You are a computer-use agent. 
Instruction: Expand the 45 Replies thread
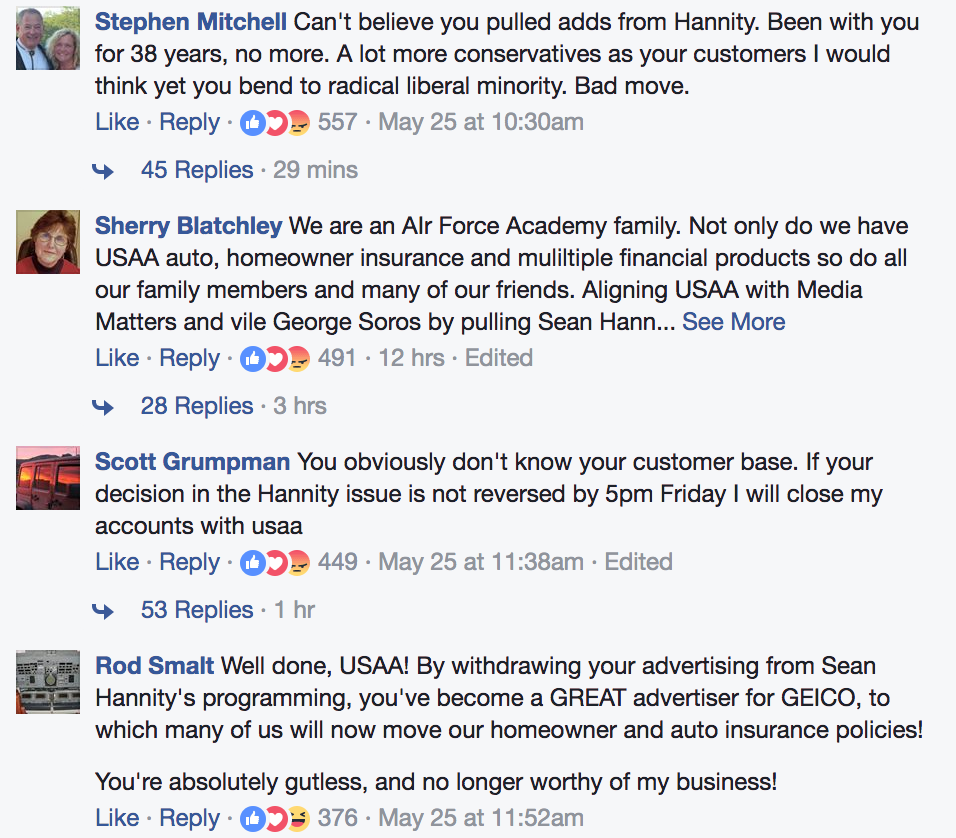pyautogui.click(x=197, y=170)
